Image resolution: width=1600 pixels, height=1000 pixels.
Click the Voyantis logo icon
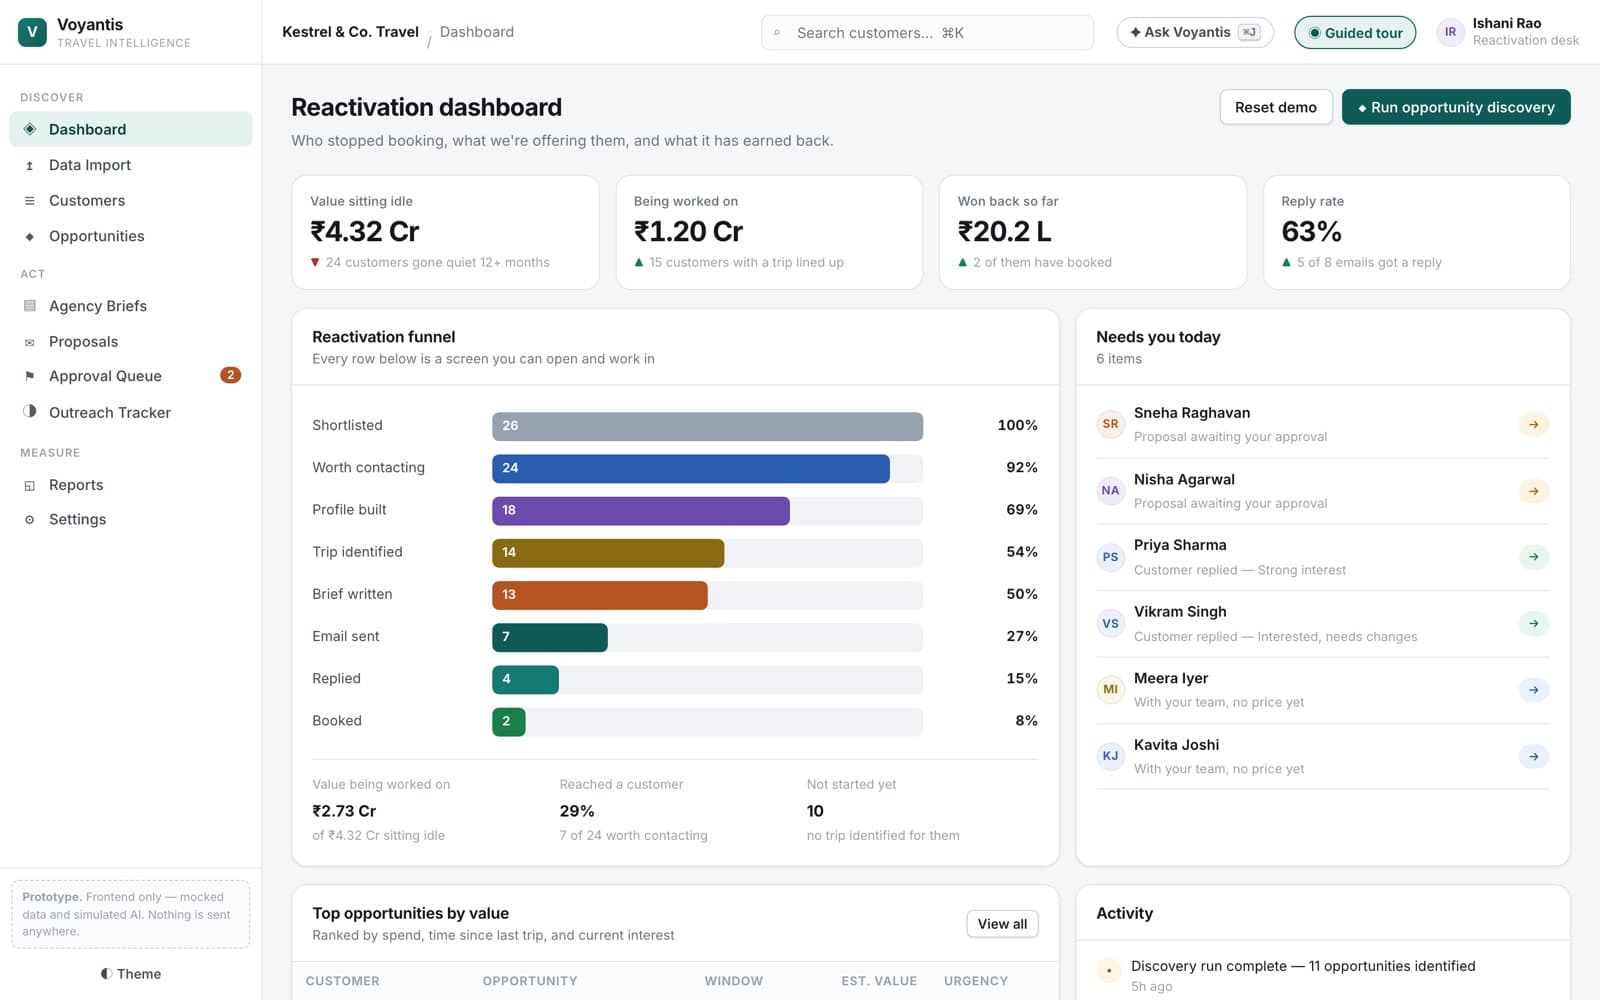click(x=32, y=32)
